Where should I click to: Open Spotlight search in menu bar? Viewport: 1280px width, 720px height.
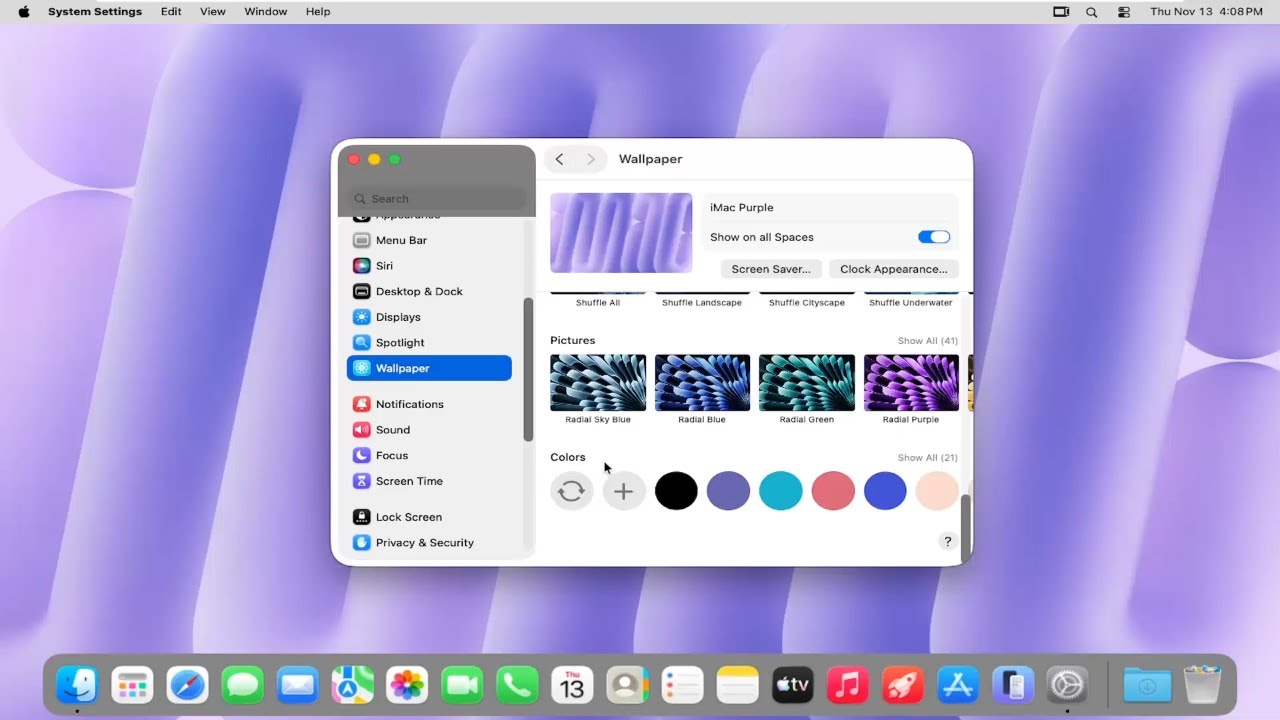[1091, 11]
